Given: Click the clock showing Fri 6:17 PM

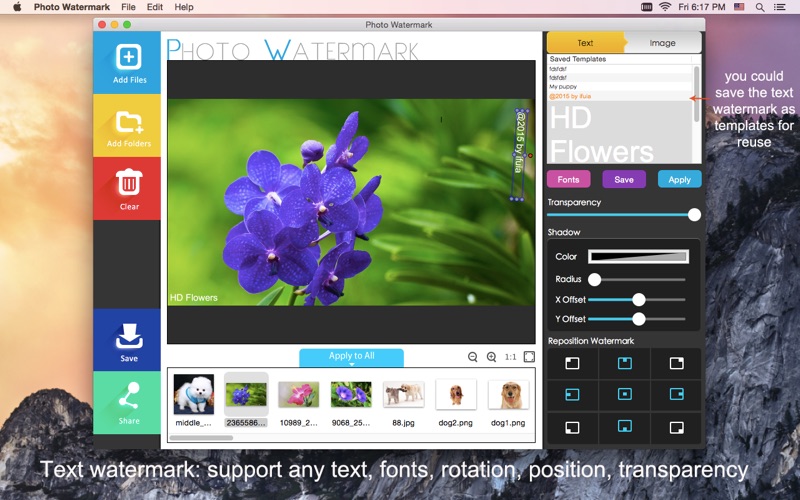Looking at the screenshot, I should pos(702,7).
